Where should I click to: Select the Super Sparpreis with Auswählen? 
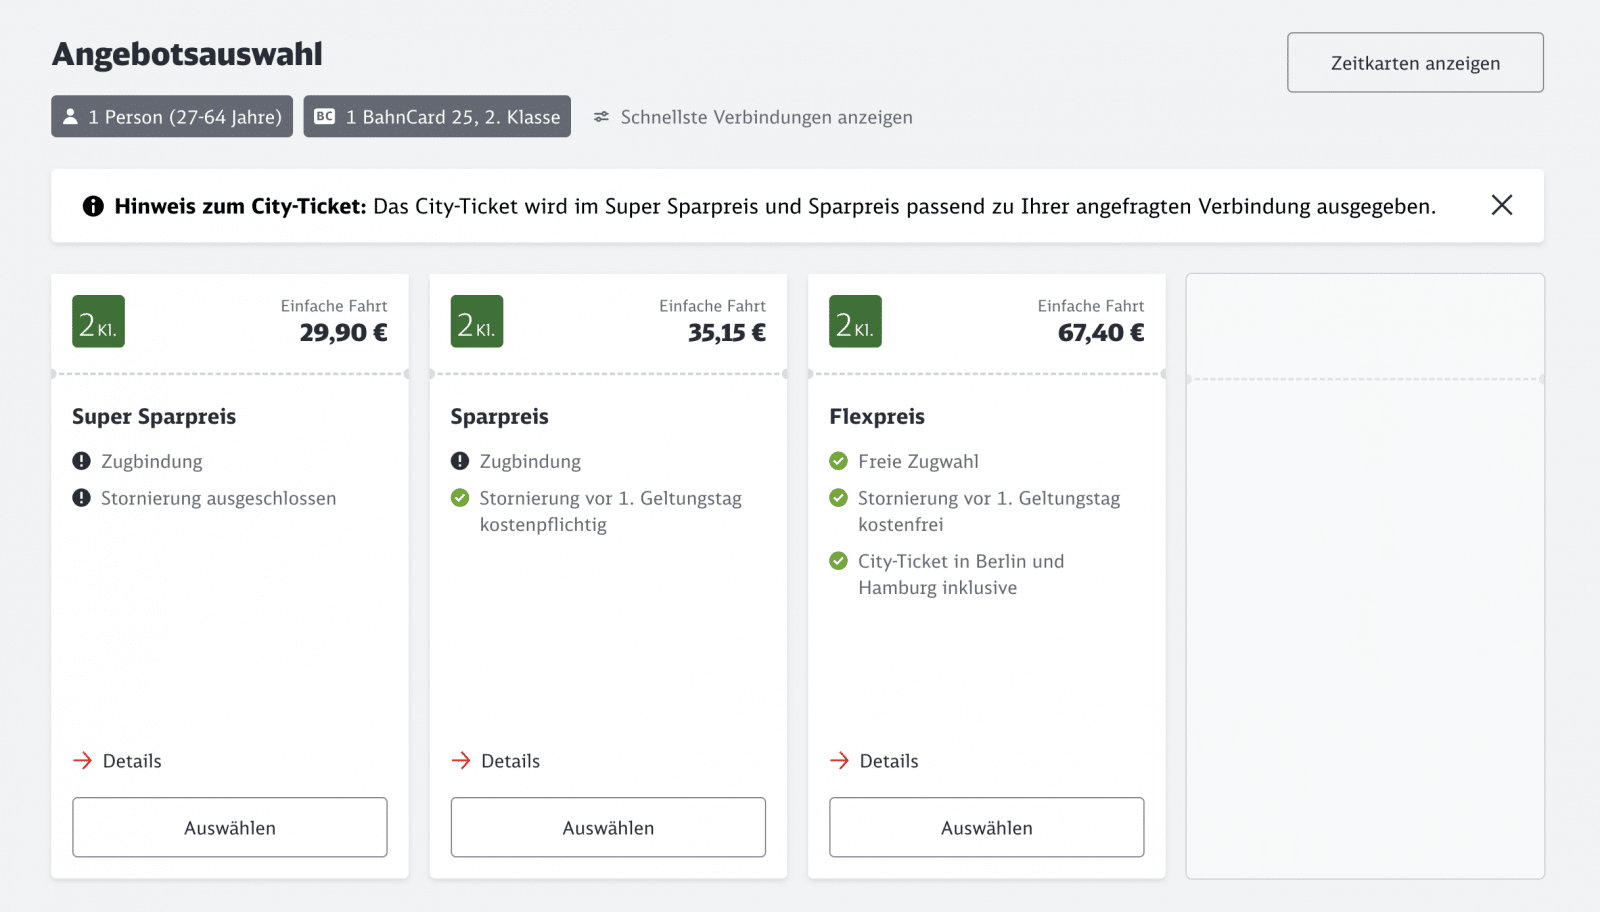pos(229,827)
